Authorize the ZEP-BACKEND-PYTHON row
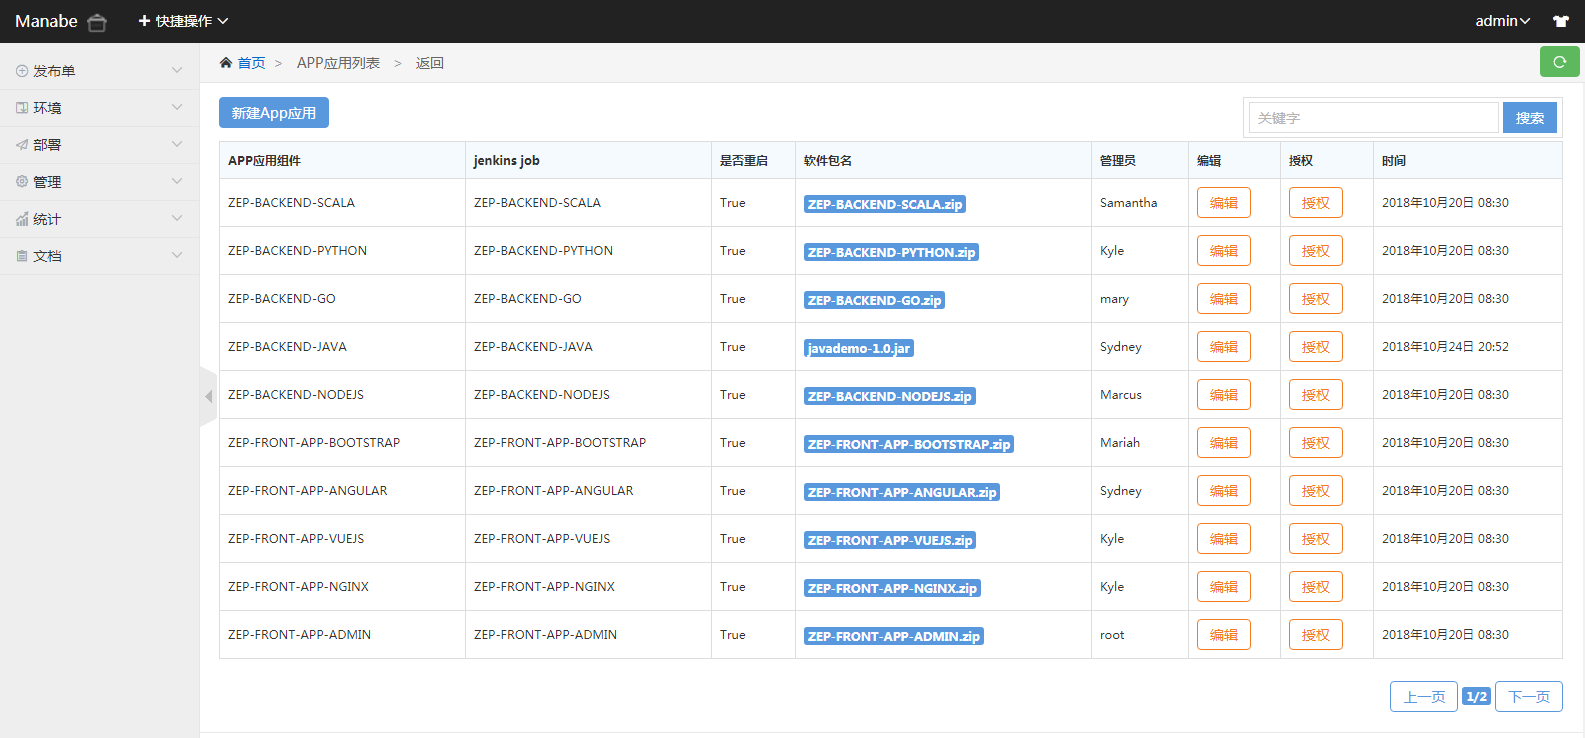 click(1316, 251)
